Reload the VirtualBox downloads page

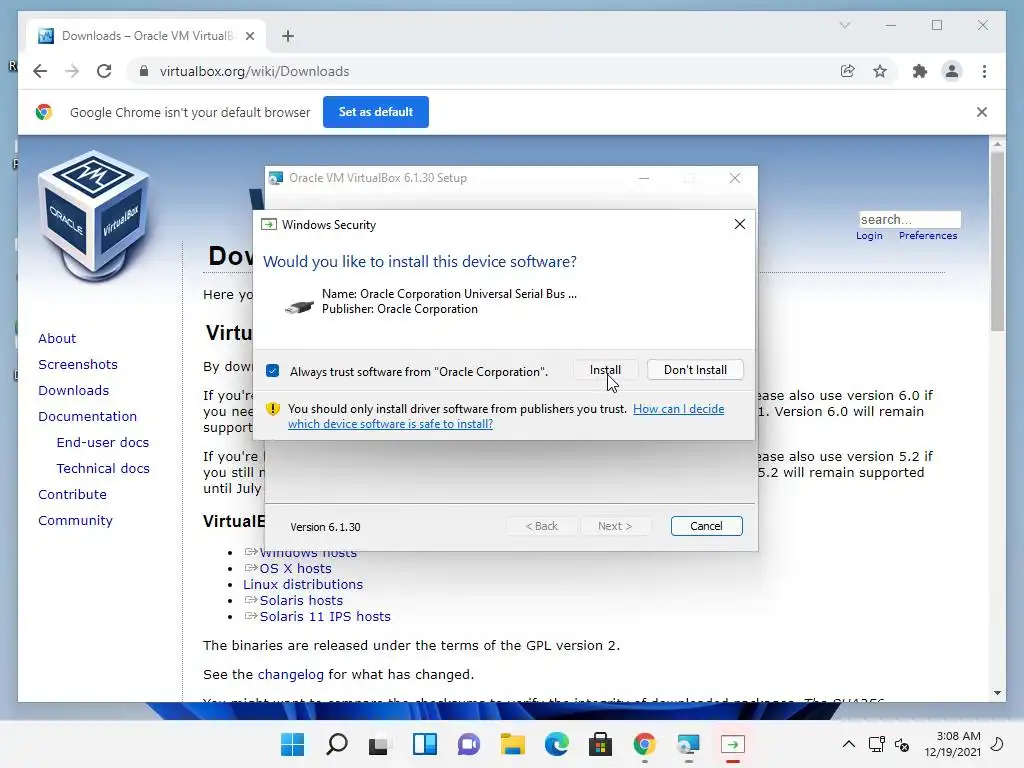click(x=104, y=71)
